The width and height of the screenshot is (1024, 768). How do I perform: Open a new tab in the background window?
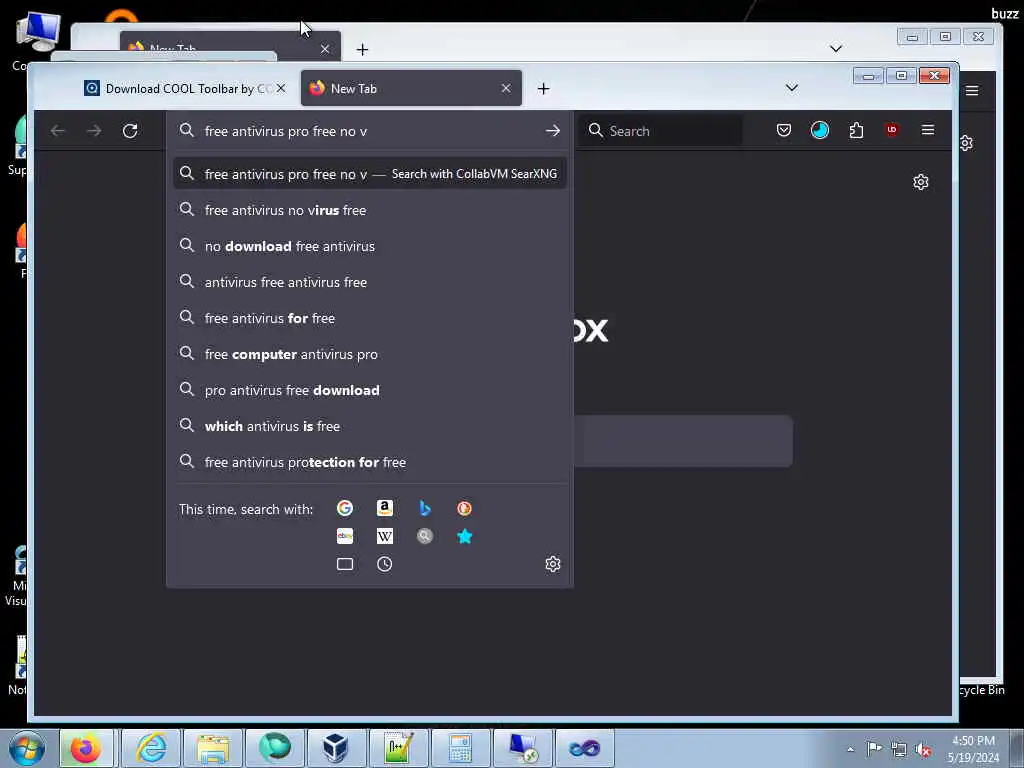point(362,50)
